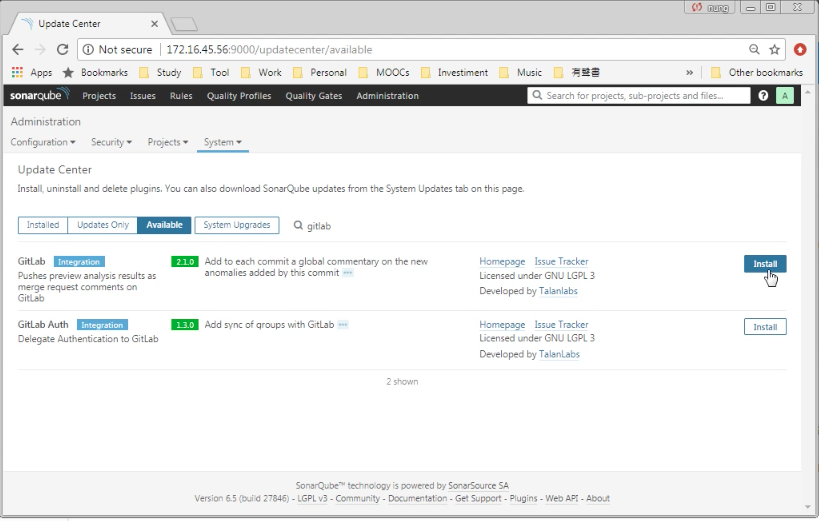Install the GitLab Auth plugin
The width and height of the screenshot is (819, 521).
click(765, 327)
